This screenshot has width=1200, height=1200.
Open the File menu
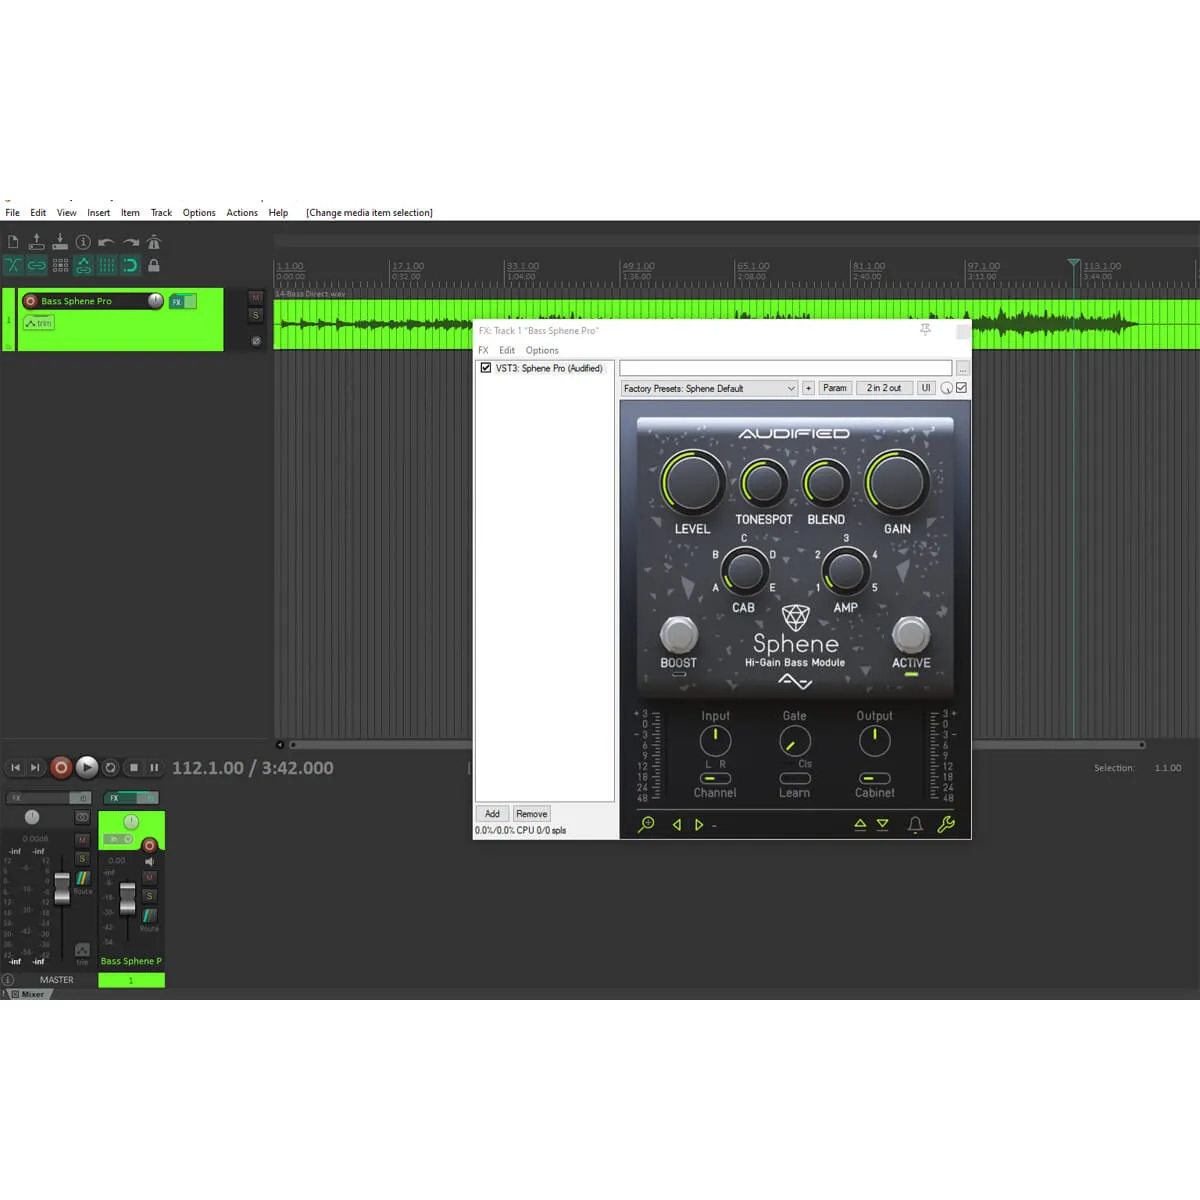(12, 212)
